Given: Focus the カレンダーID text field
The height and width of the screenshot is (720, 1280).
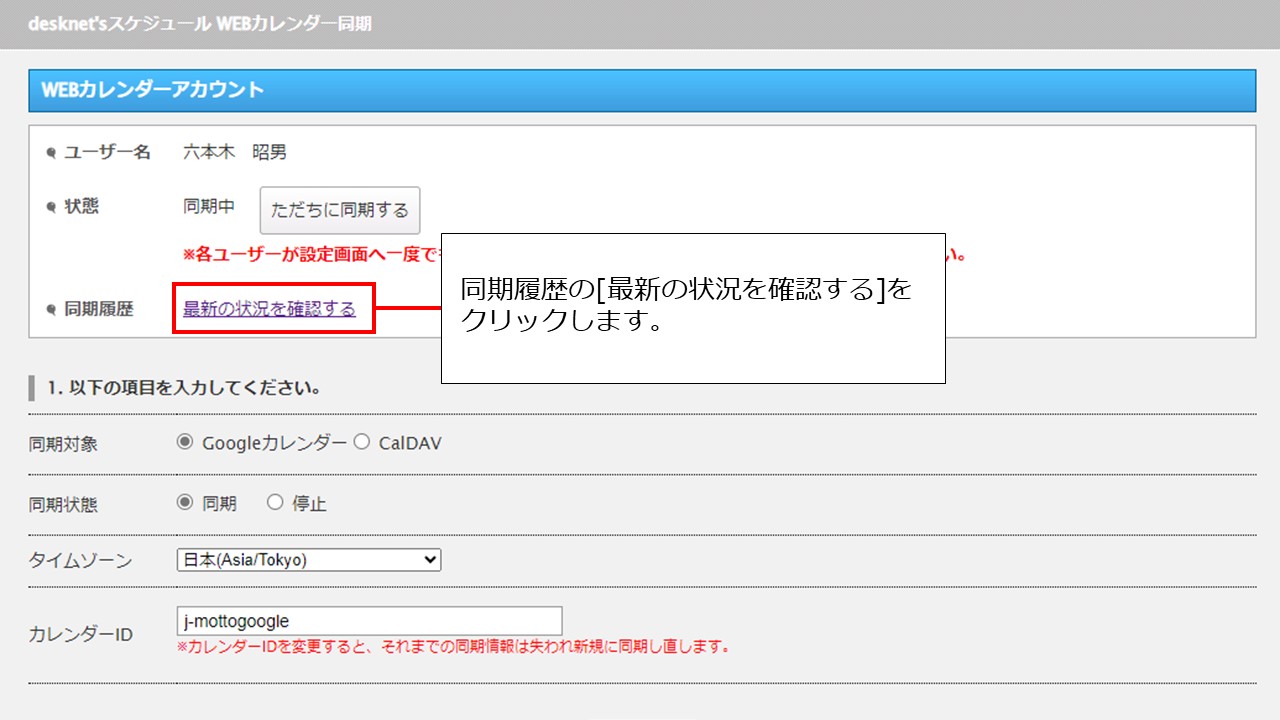Looking at the screenshot, I should pyautogui.click(x=369, y=621).
